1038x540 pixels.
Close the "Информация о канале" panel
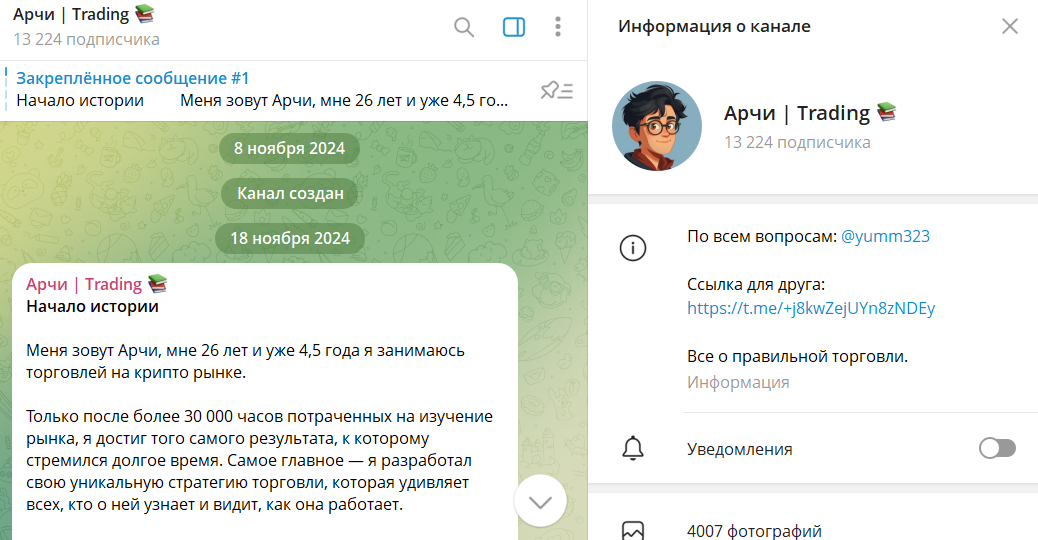1009,27
